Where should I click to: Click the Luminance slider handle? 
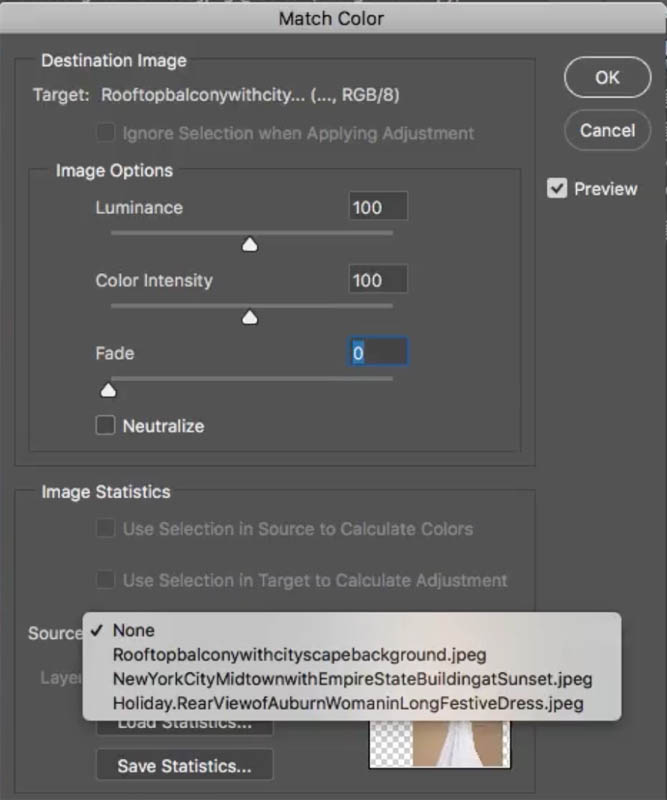pos(250,244)
